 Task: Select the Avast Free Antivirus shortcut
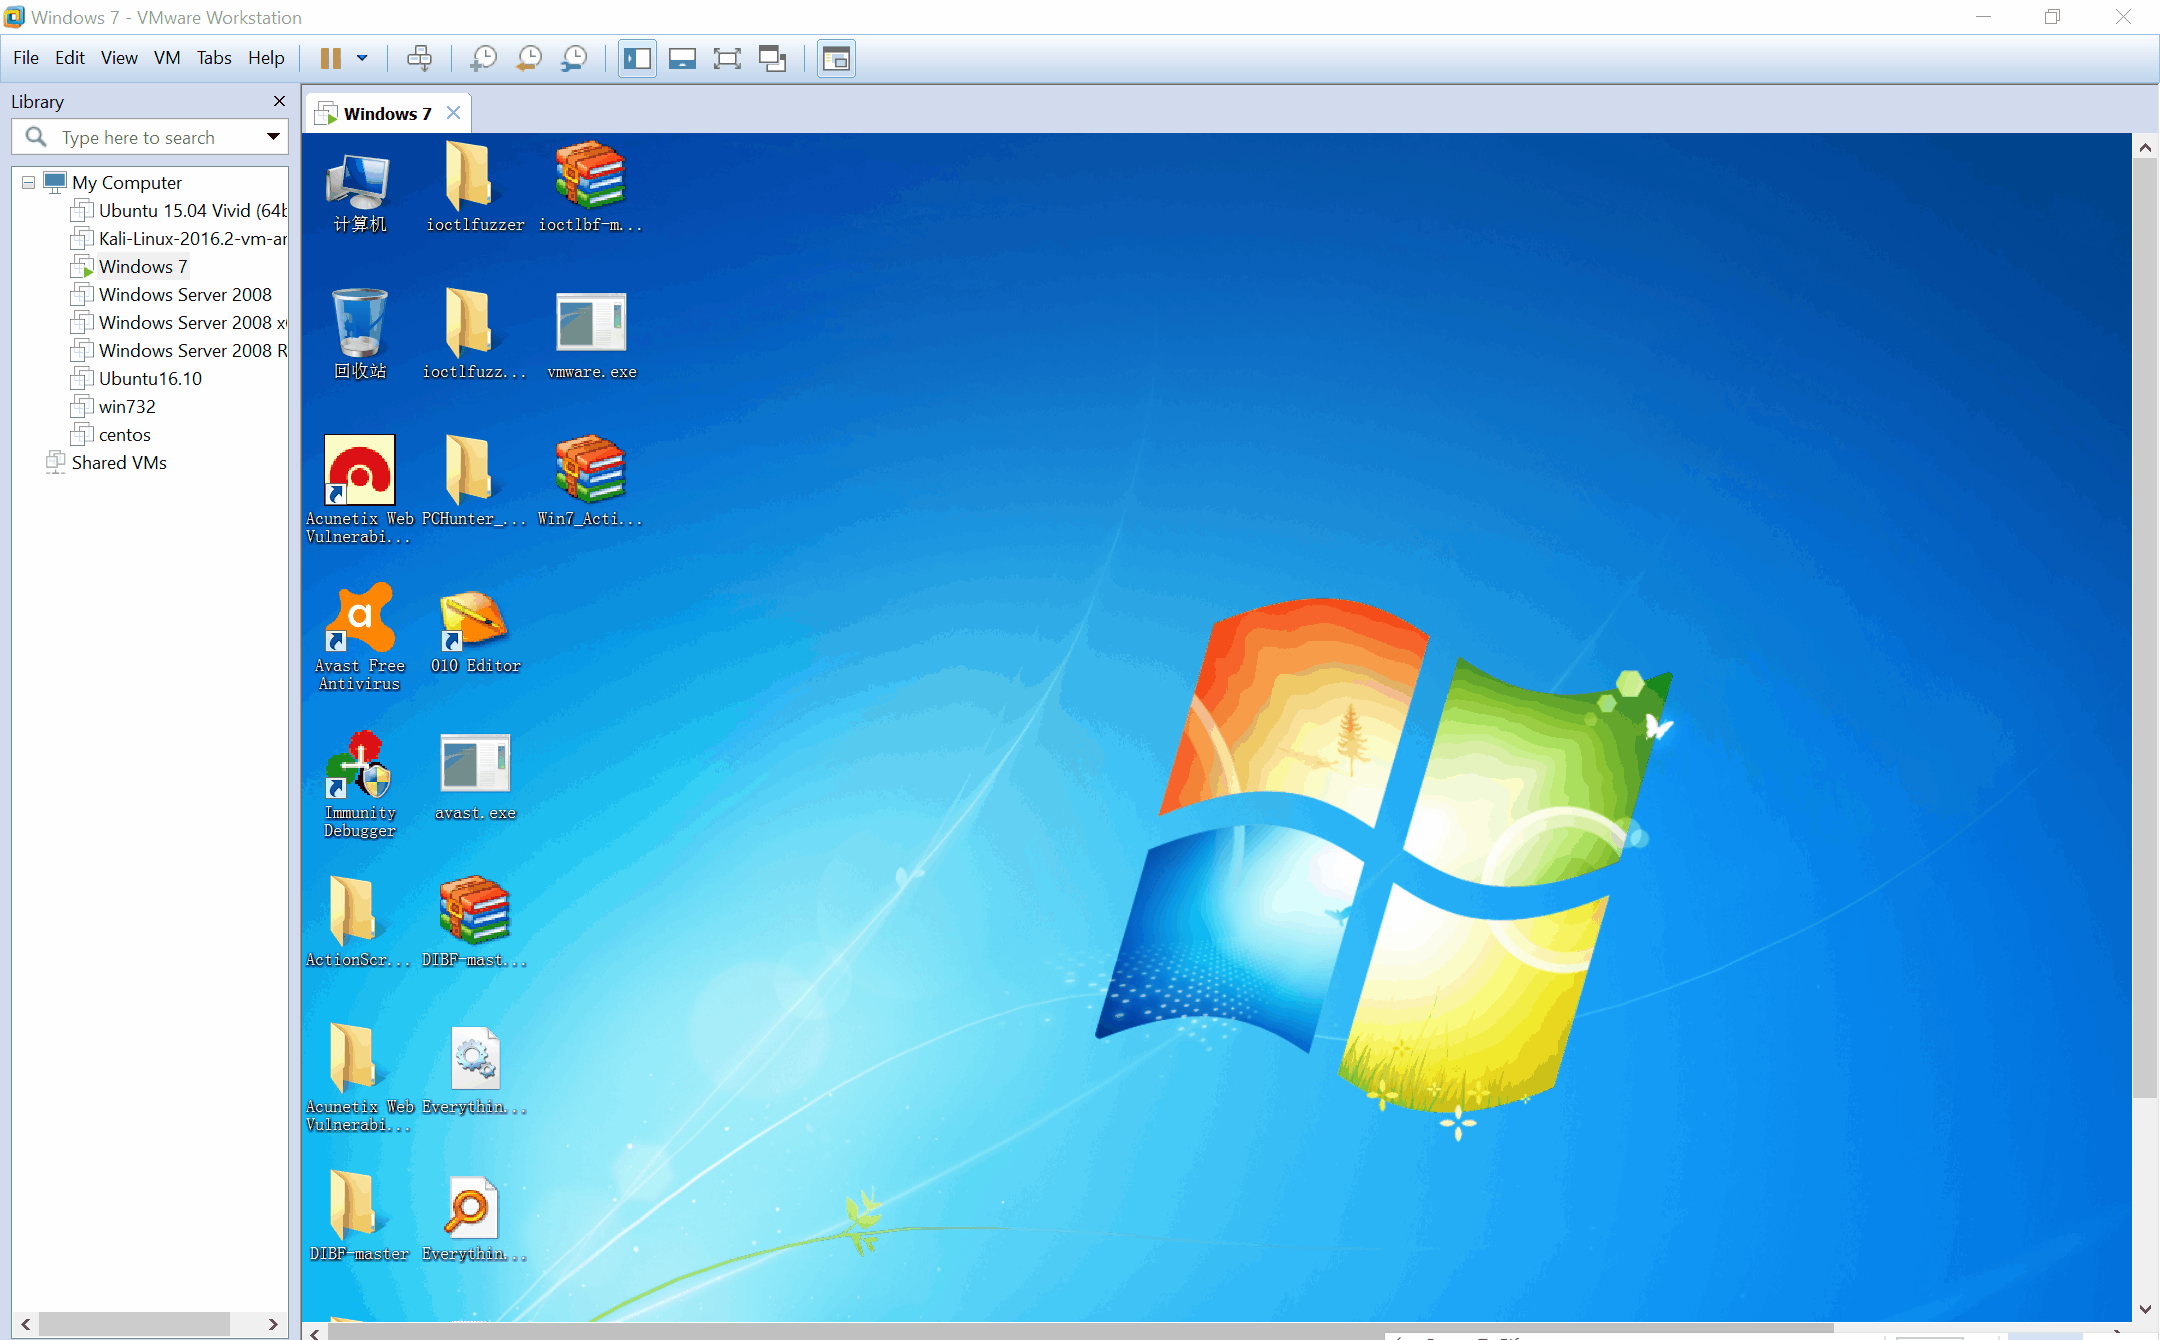pos(359,637)
